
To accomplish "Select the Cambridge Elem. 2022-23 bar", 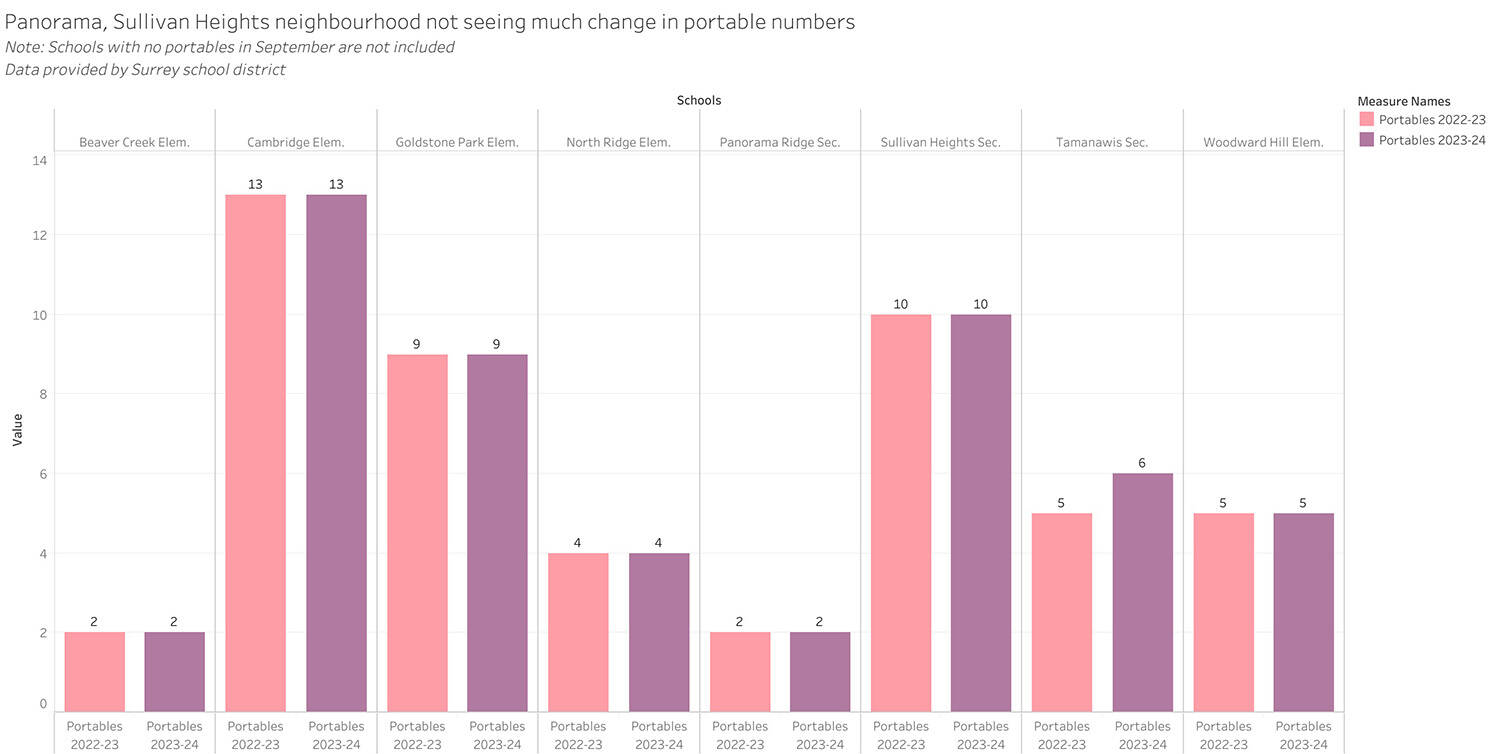I will click(256, 452).
